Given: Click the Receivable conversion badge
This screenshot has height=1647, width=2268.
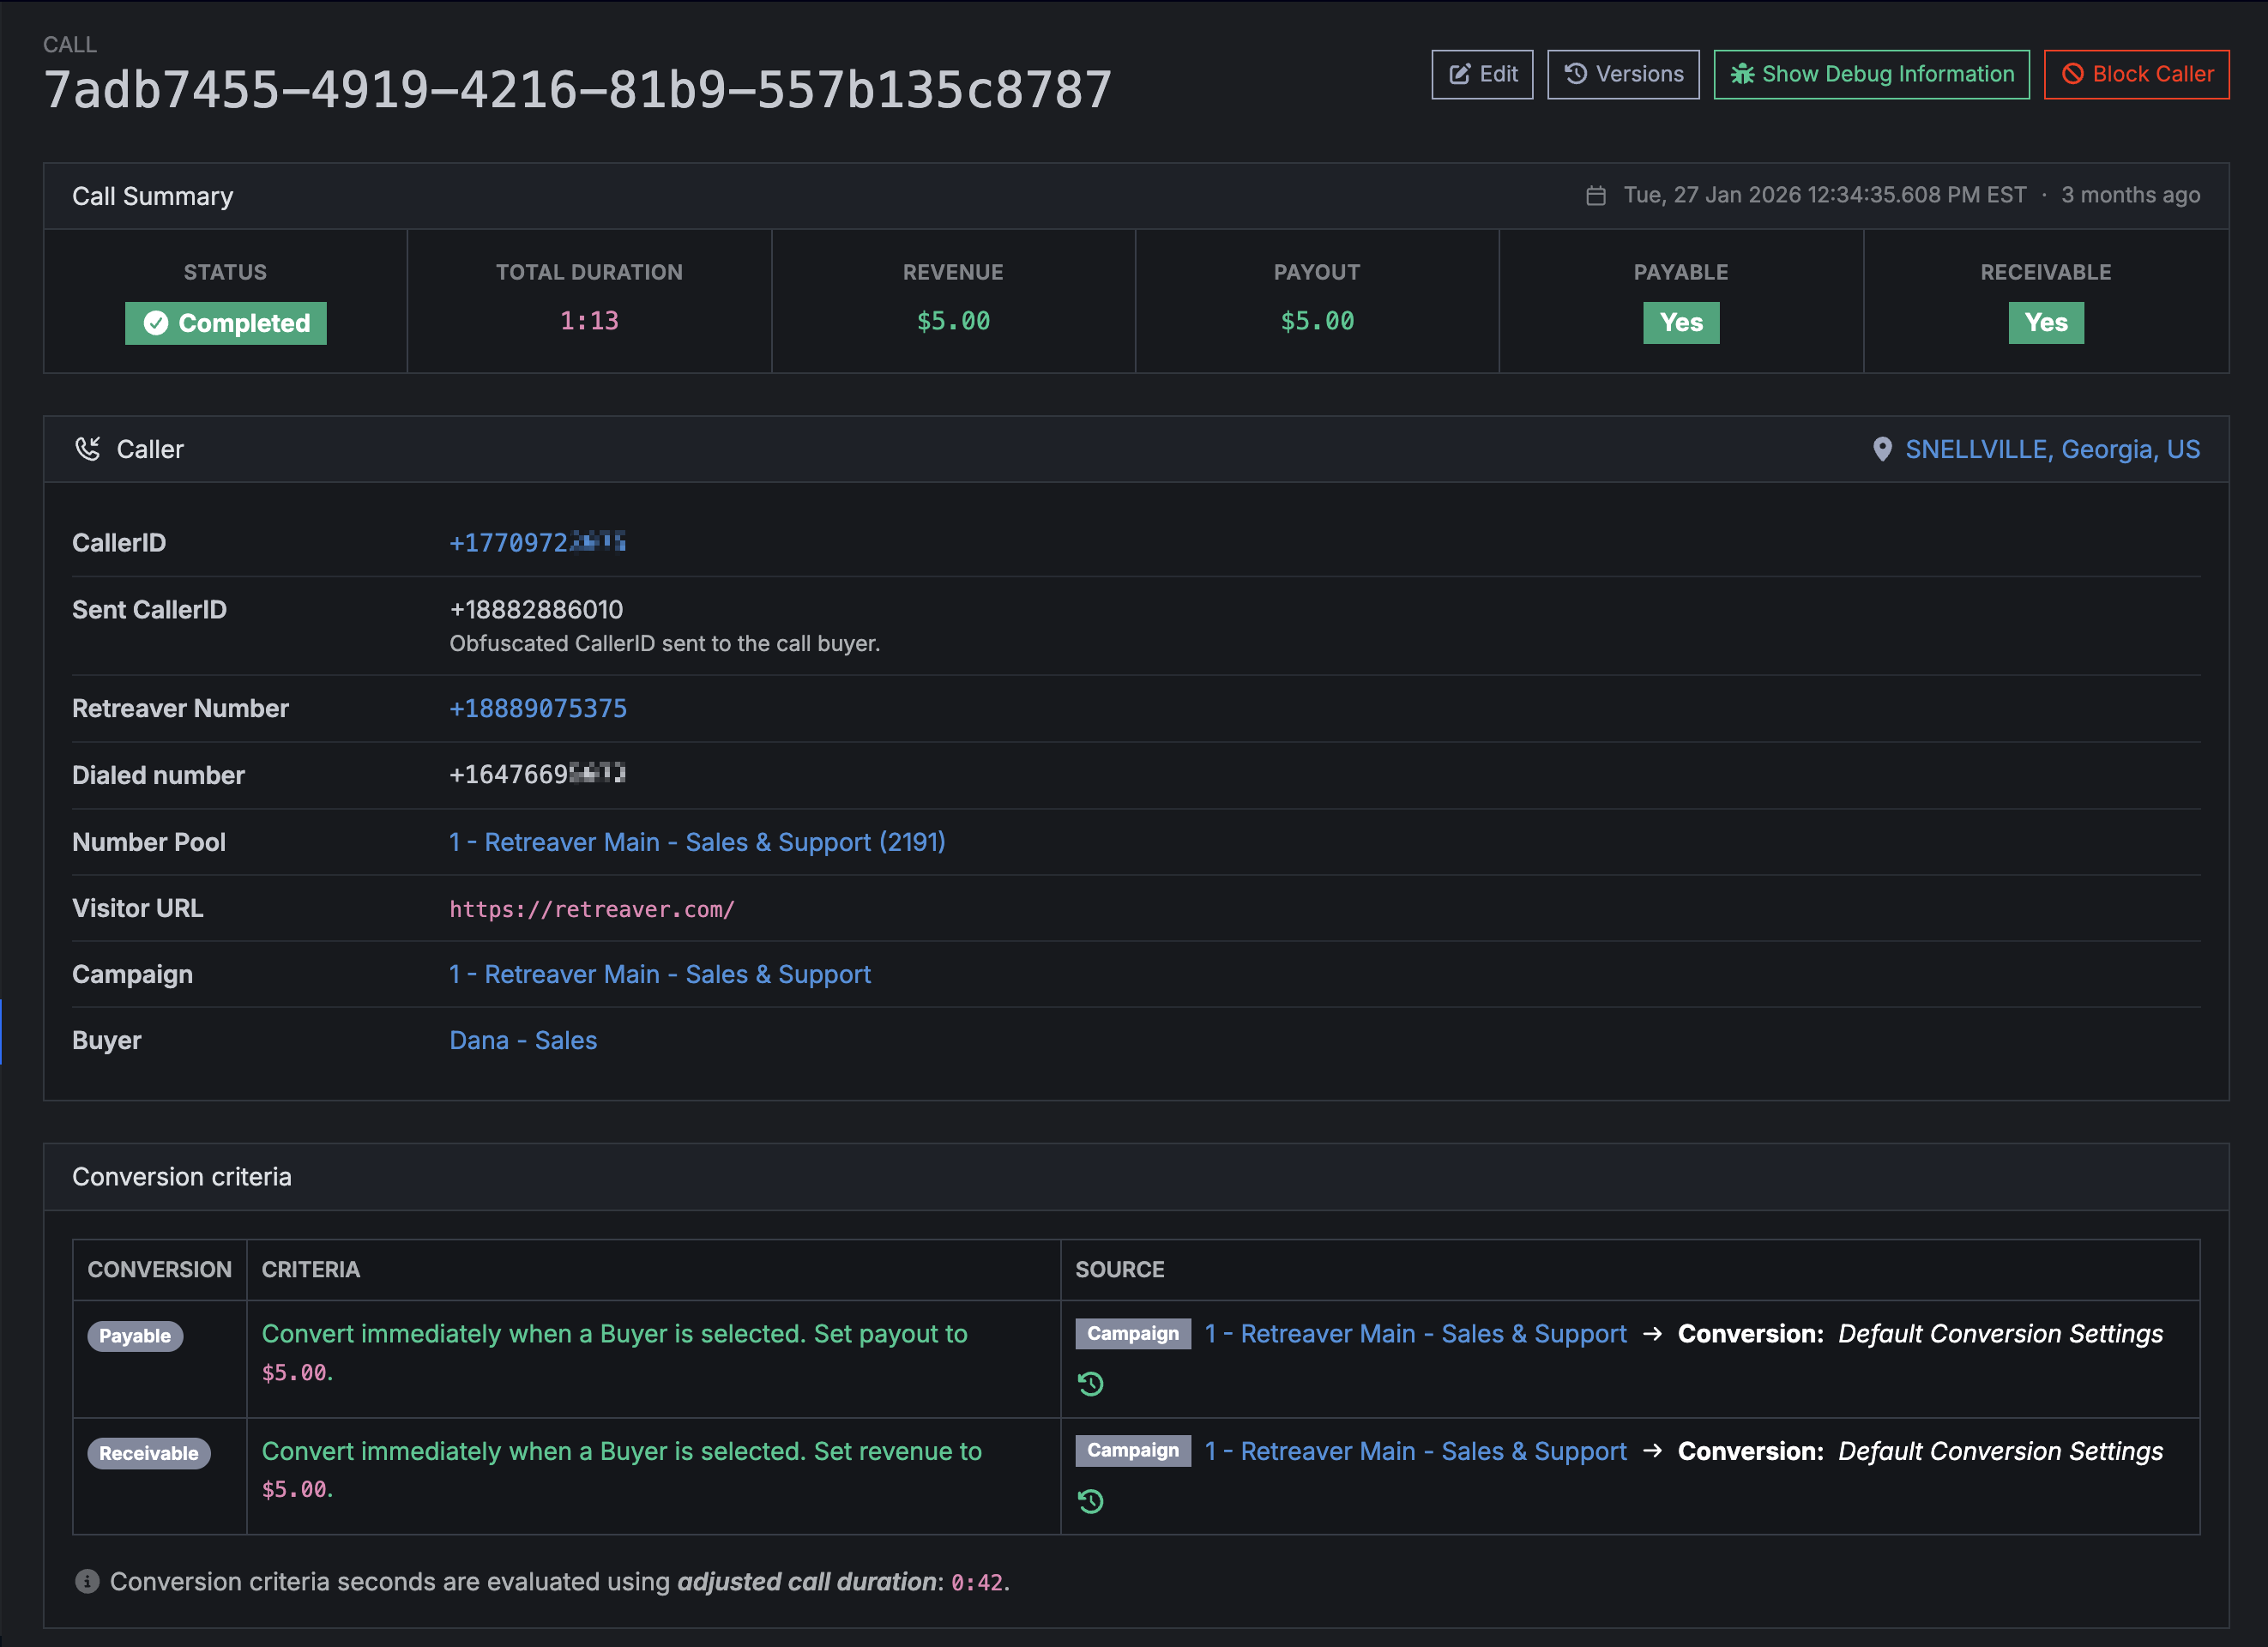Looking at the screenshot, I should [x=149, y=1453].
